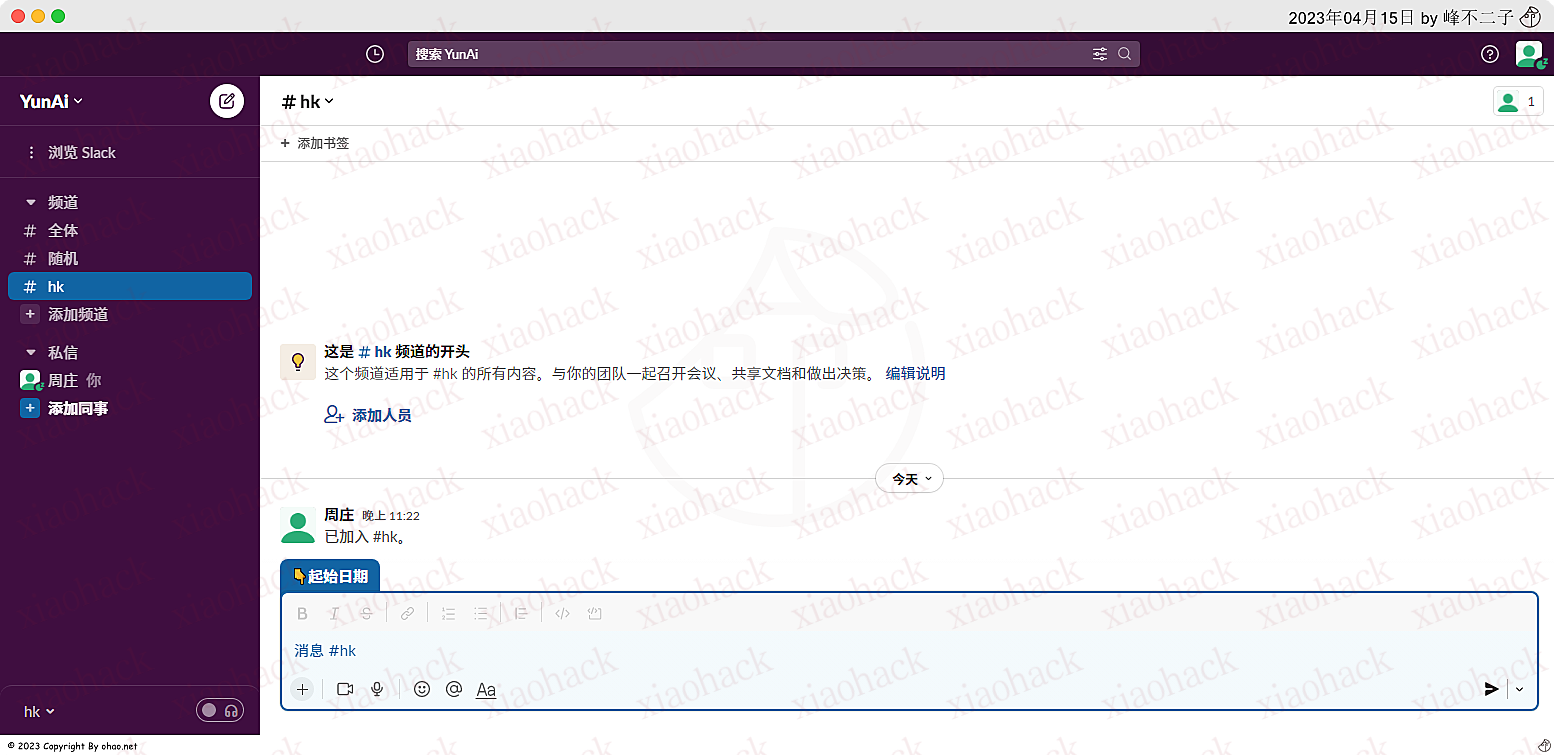Click the plus icon next to 添加频道
1554x755 pixels.
click(x=30, y=314)
